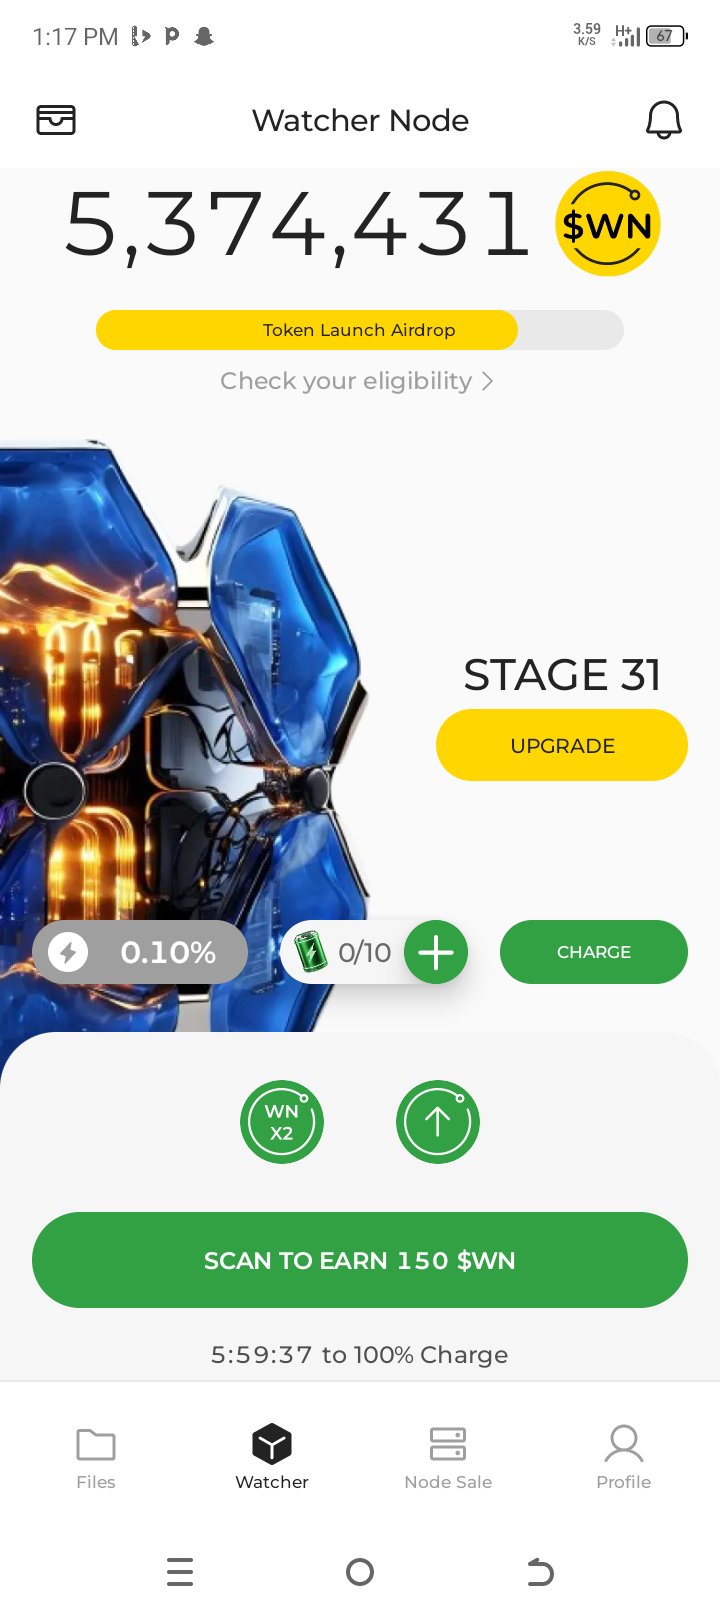The image size is (720, 1612).
Task: Tap the Android back navigation button
Action: [540, 1572]
